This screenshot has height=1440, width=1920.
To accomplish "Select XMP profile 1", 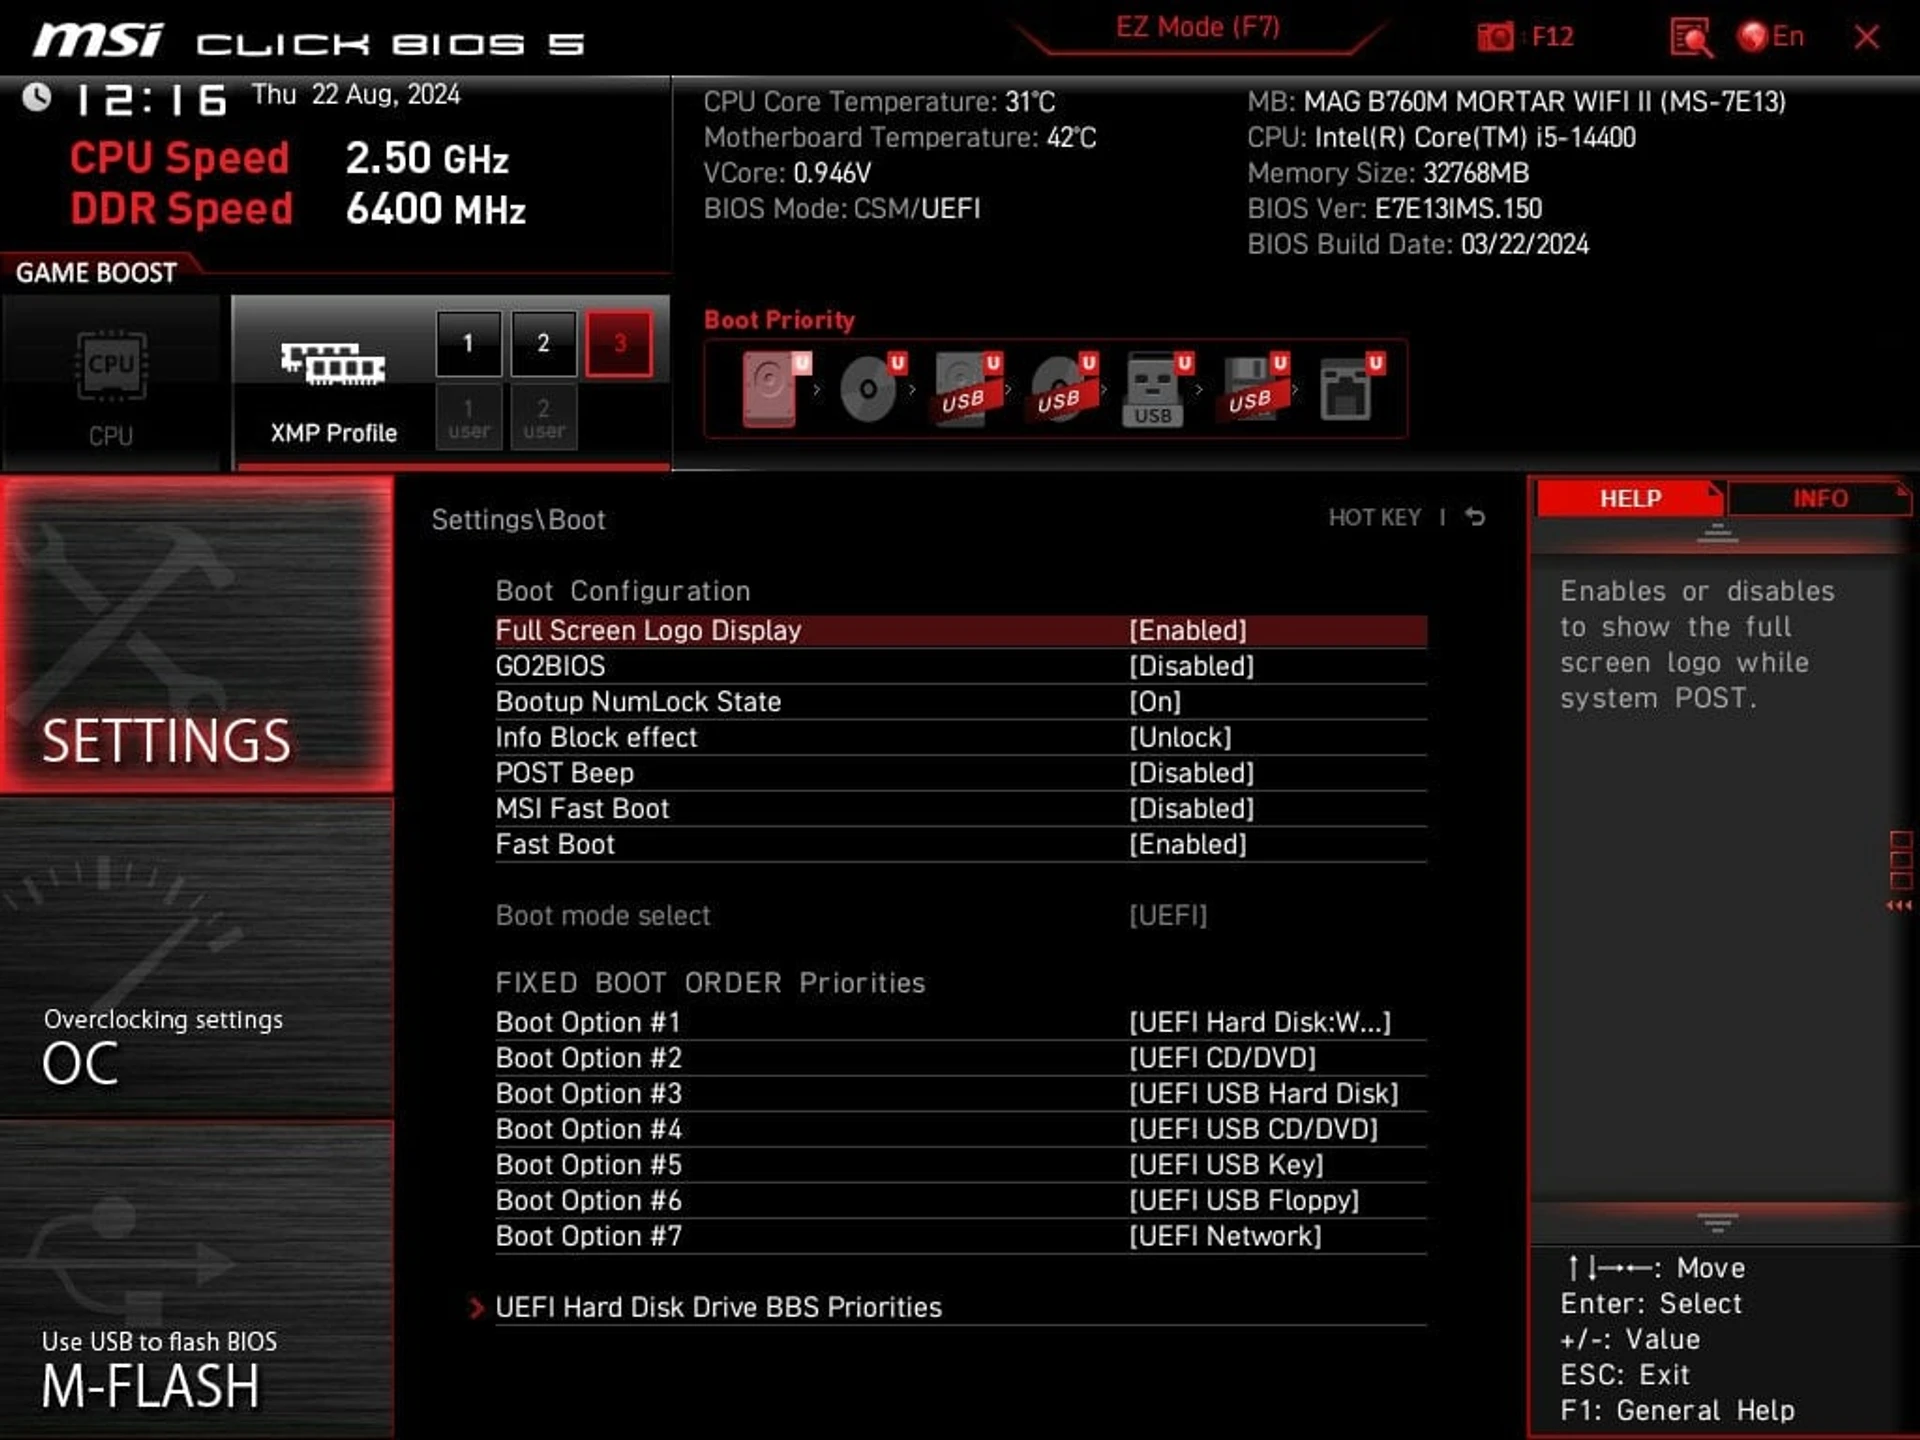I will tap(468, 343).
